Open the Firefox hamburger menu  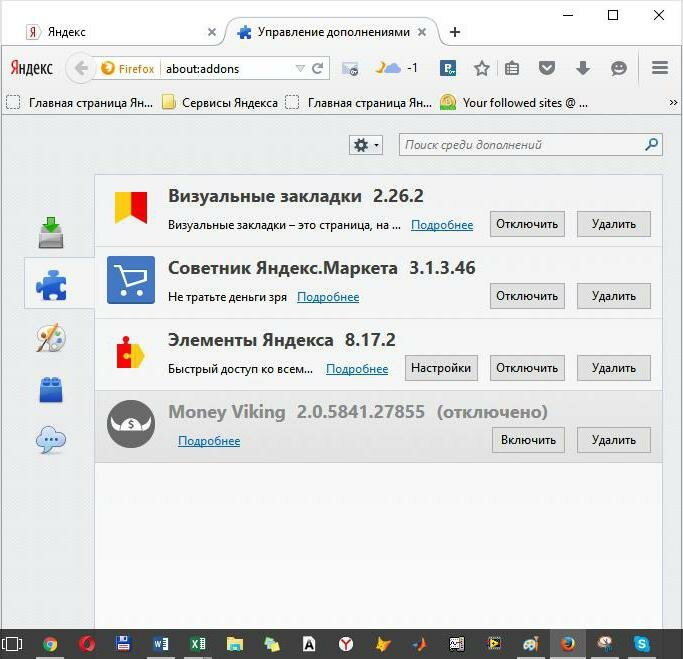(660, 68)
